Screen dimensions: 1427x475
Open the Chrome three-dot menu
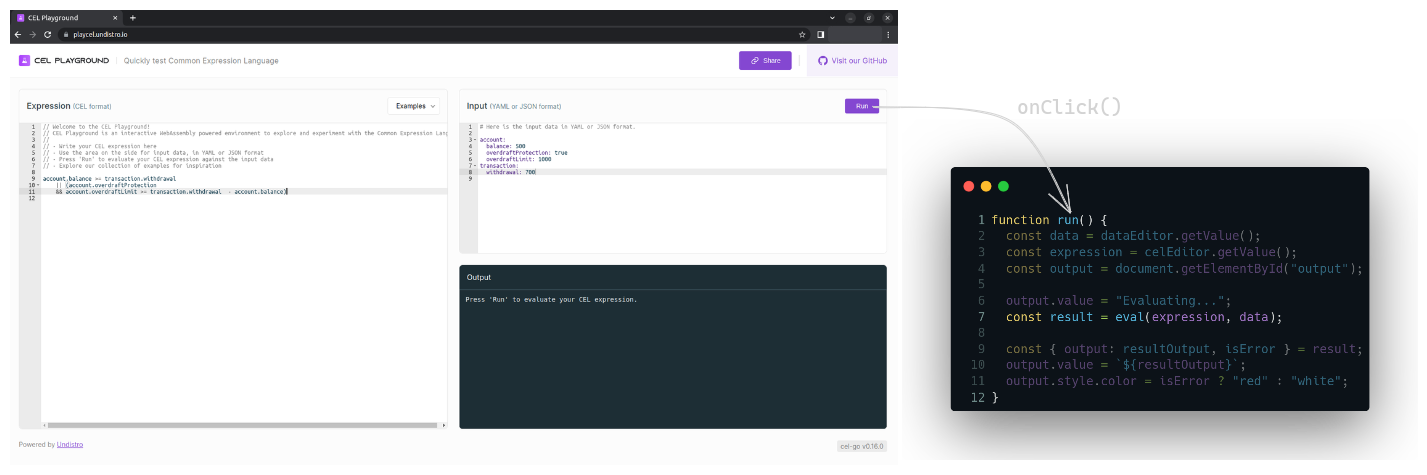pos(888,34)
